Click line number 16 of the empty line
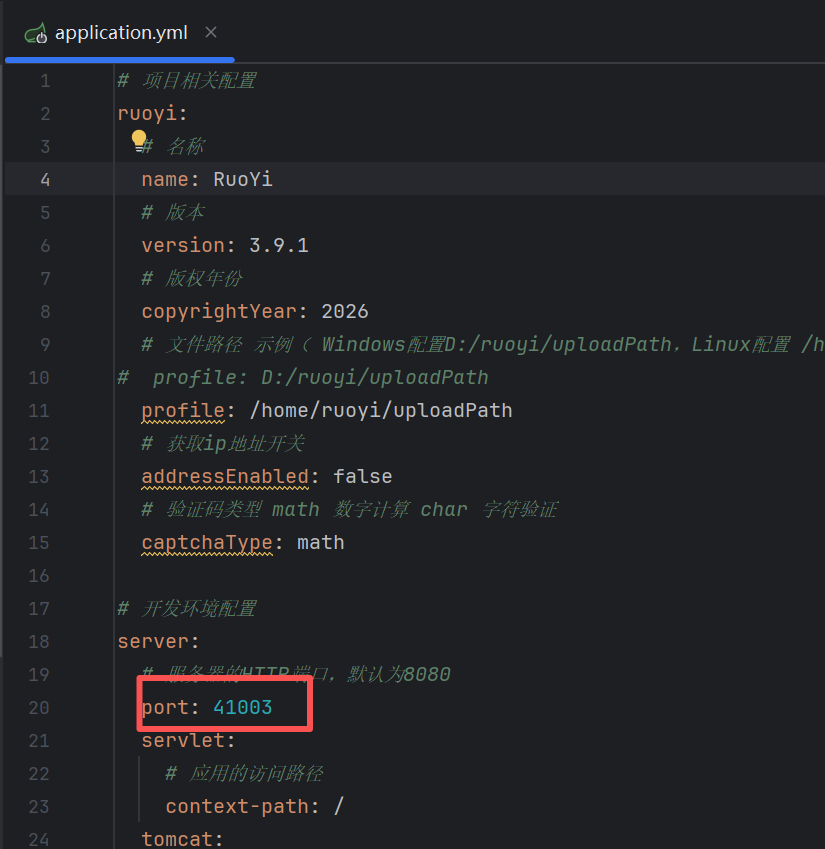 pos(38,576)
